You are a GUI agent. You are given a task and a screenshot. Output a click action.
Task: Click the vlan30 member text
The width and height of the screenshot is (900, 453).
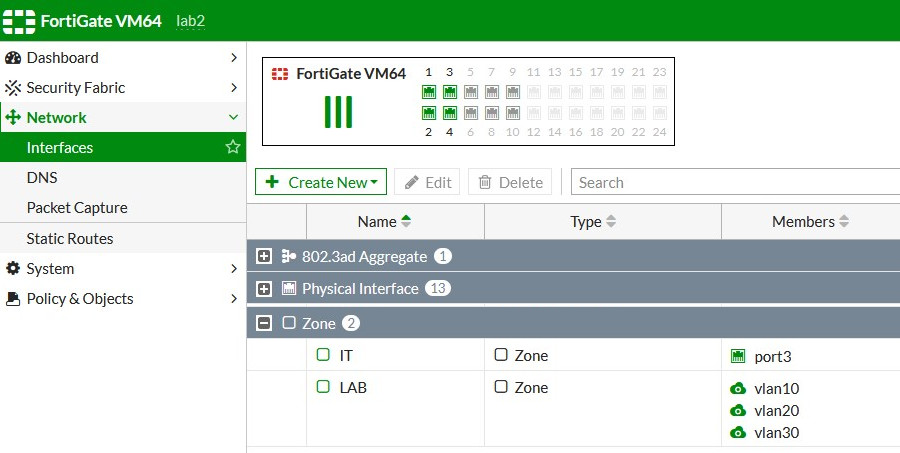[x=777, y=432]
